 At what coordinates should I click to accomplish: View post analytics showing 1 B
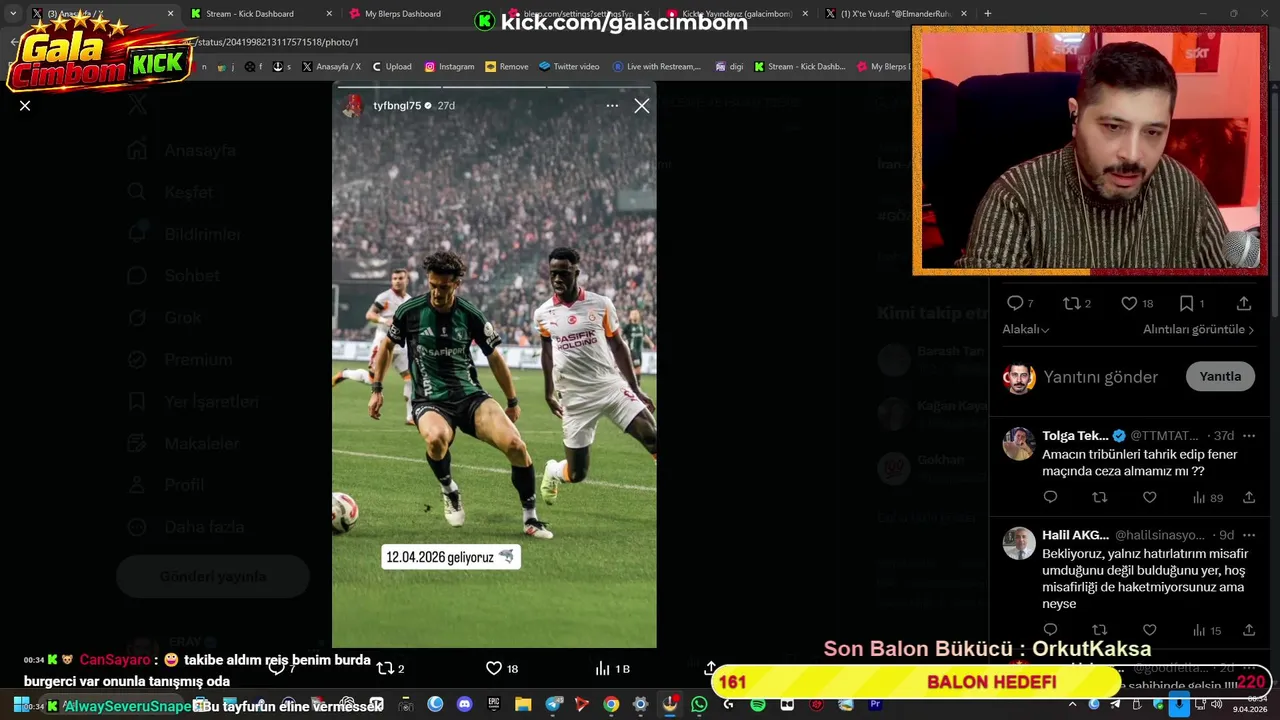pos(612,668)
